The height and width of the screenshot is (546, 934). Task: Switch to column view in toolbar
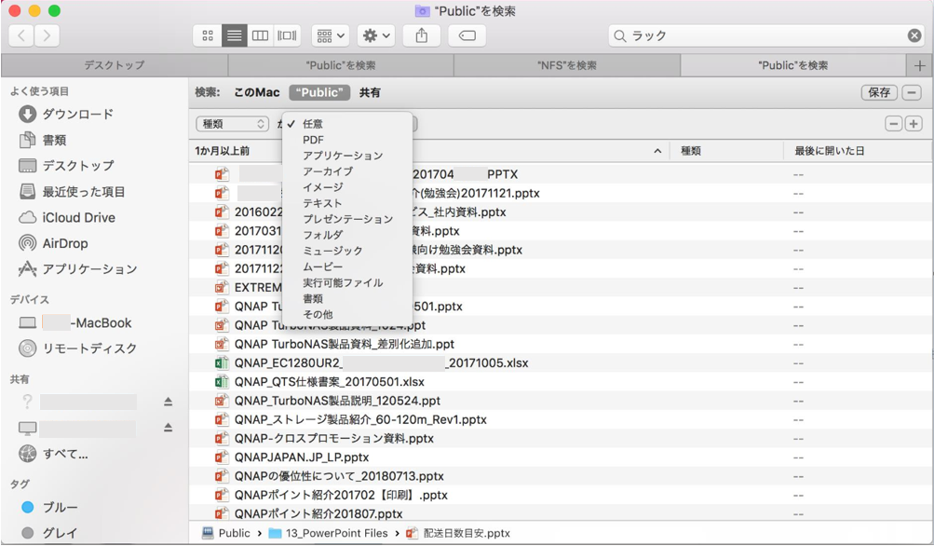point(260,35)
